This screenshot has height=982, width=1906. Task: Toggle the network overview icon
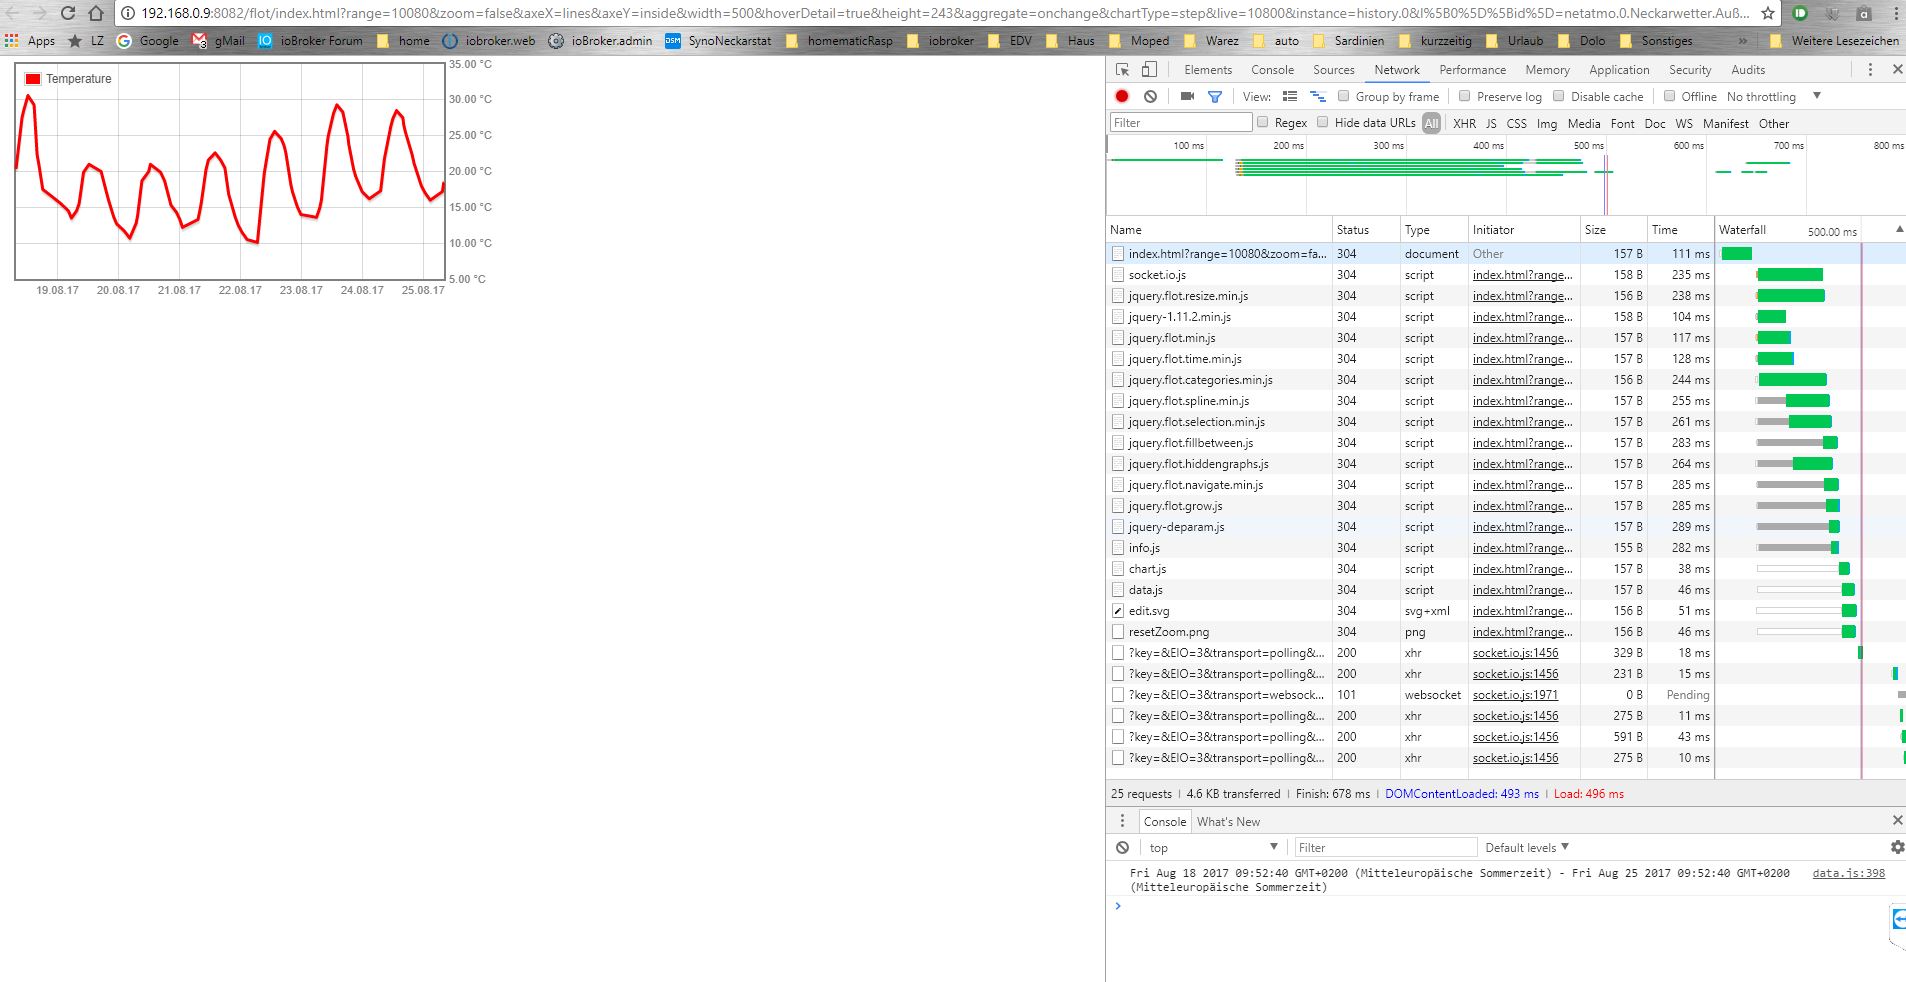[x=1318, y=96]
